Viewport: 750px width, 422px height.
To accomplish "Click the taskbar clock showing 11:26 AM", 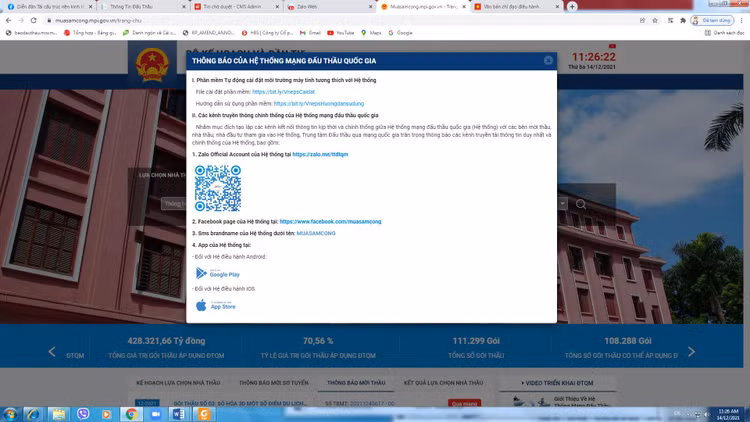I will 728,414.
